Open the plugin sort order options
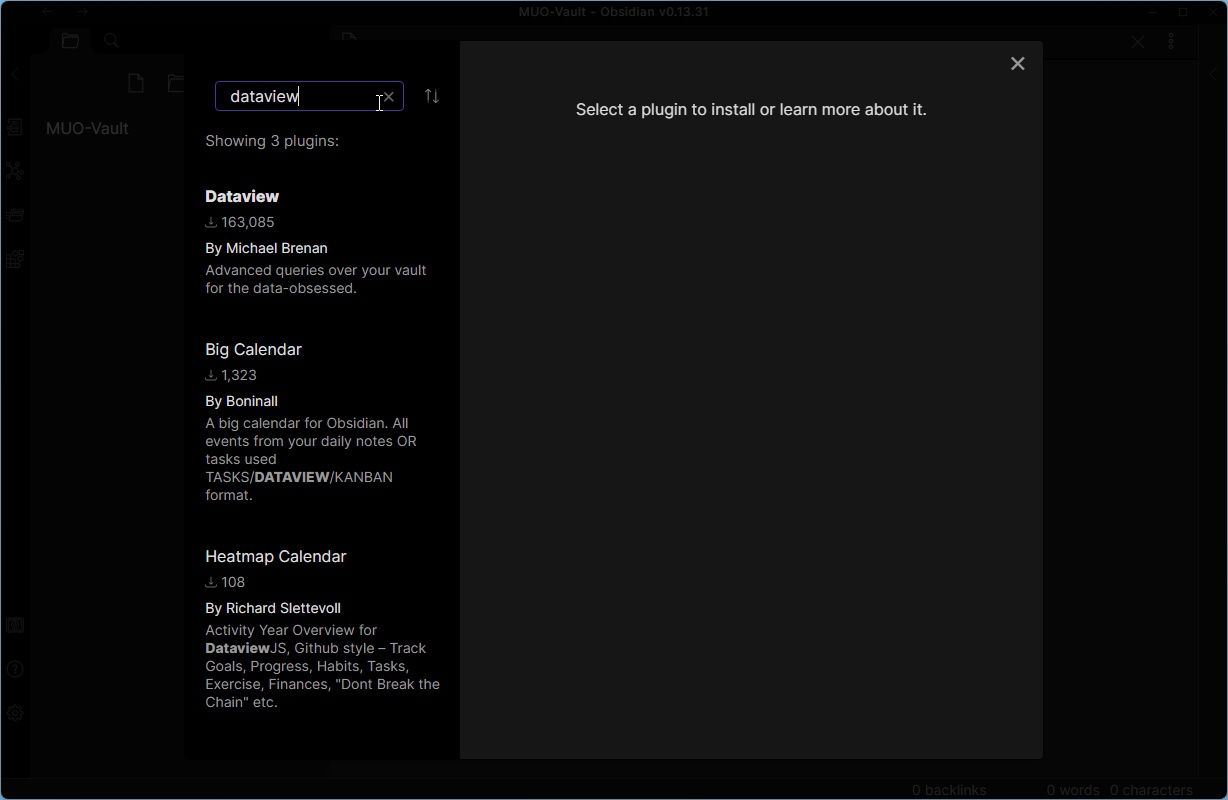The width and height of the screenshot is (1228, 800). [432, 96]
